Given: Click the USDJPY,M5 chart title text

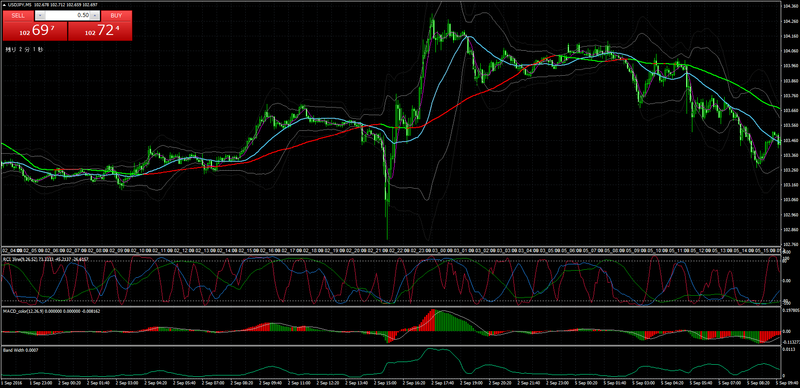Looking at the screenshot, I should coord(19,5).
